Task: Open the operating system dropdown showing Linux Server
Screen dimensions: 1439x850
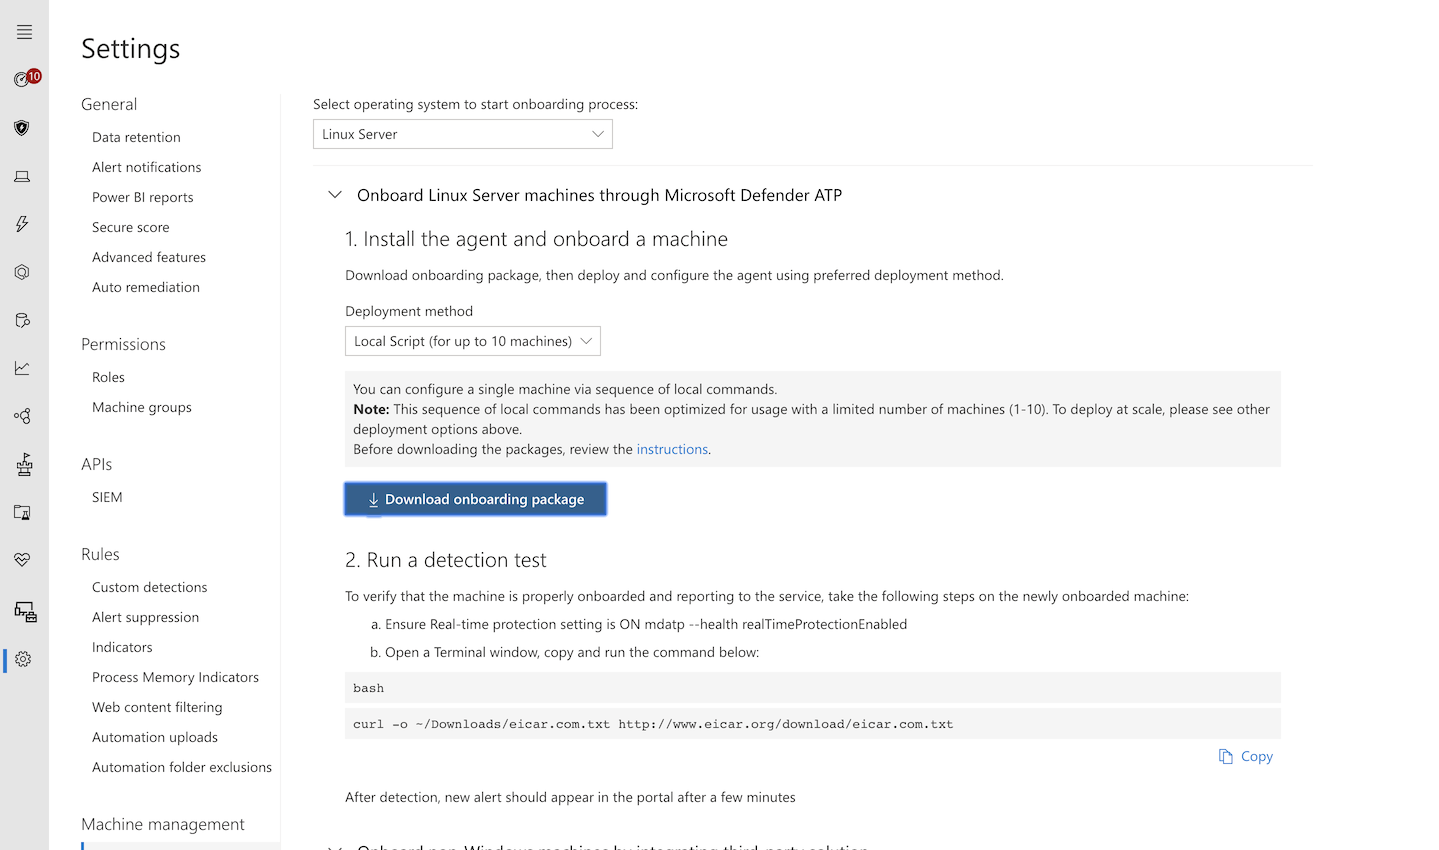Action: point(462,134)
